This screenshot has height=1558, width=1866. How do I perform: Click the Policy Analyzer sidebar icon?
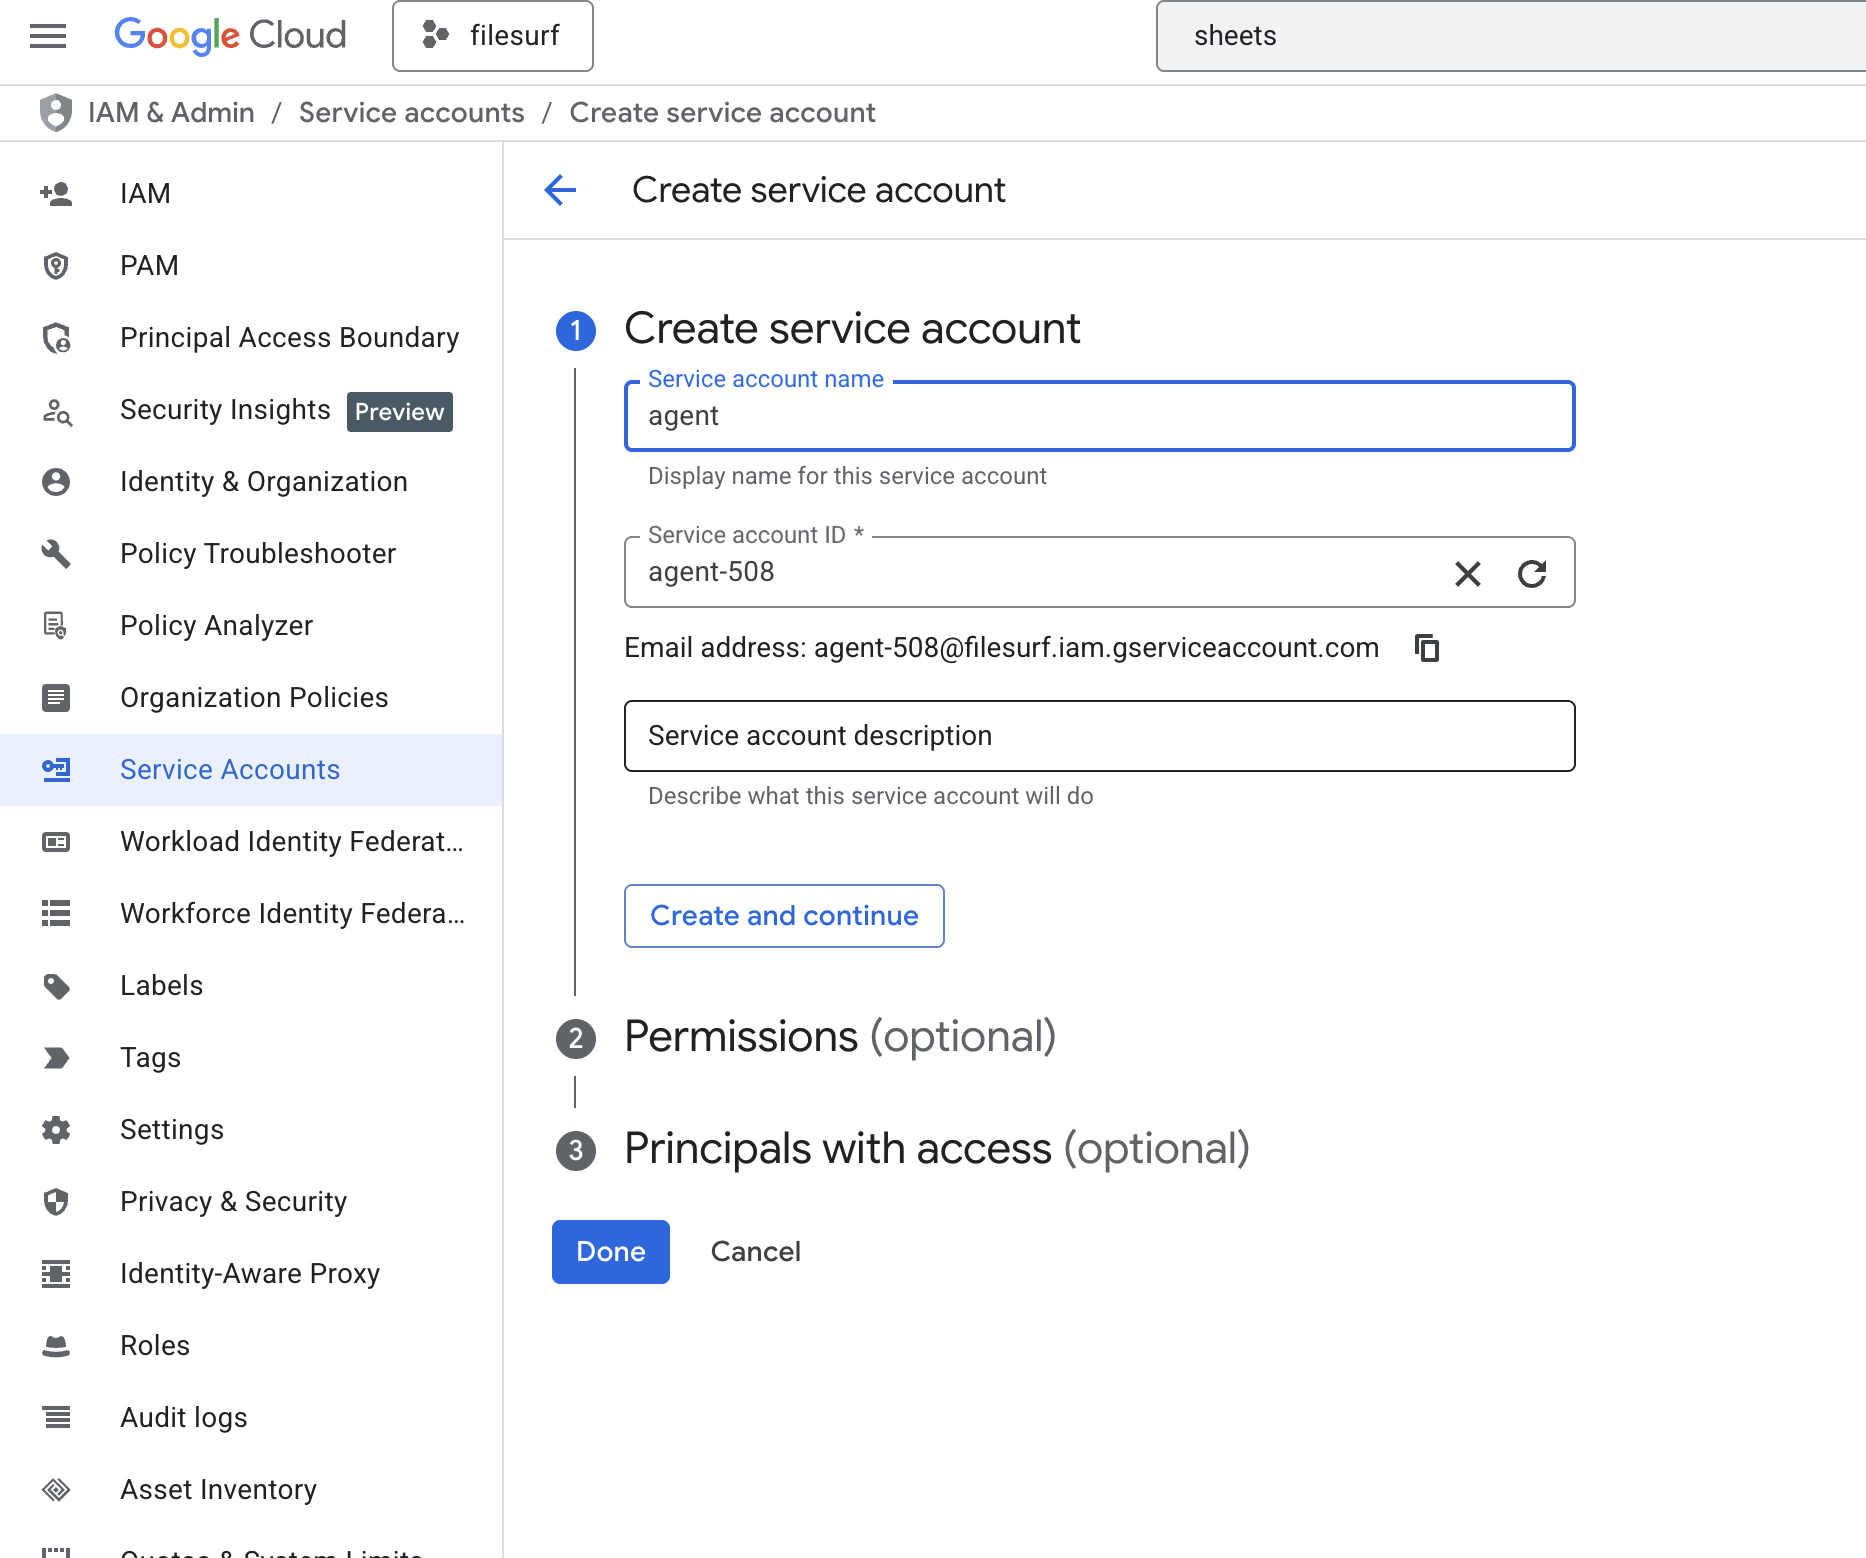point(57,626)
